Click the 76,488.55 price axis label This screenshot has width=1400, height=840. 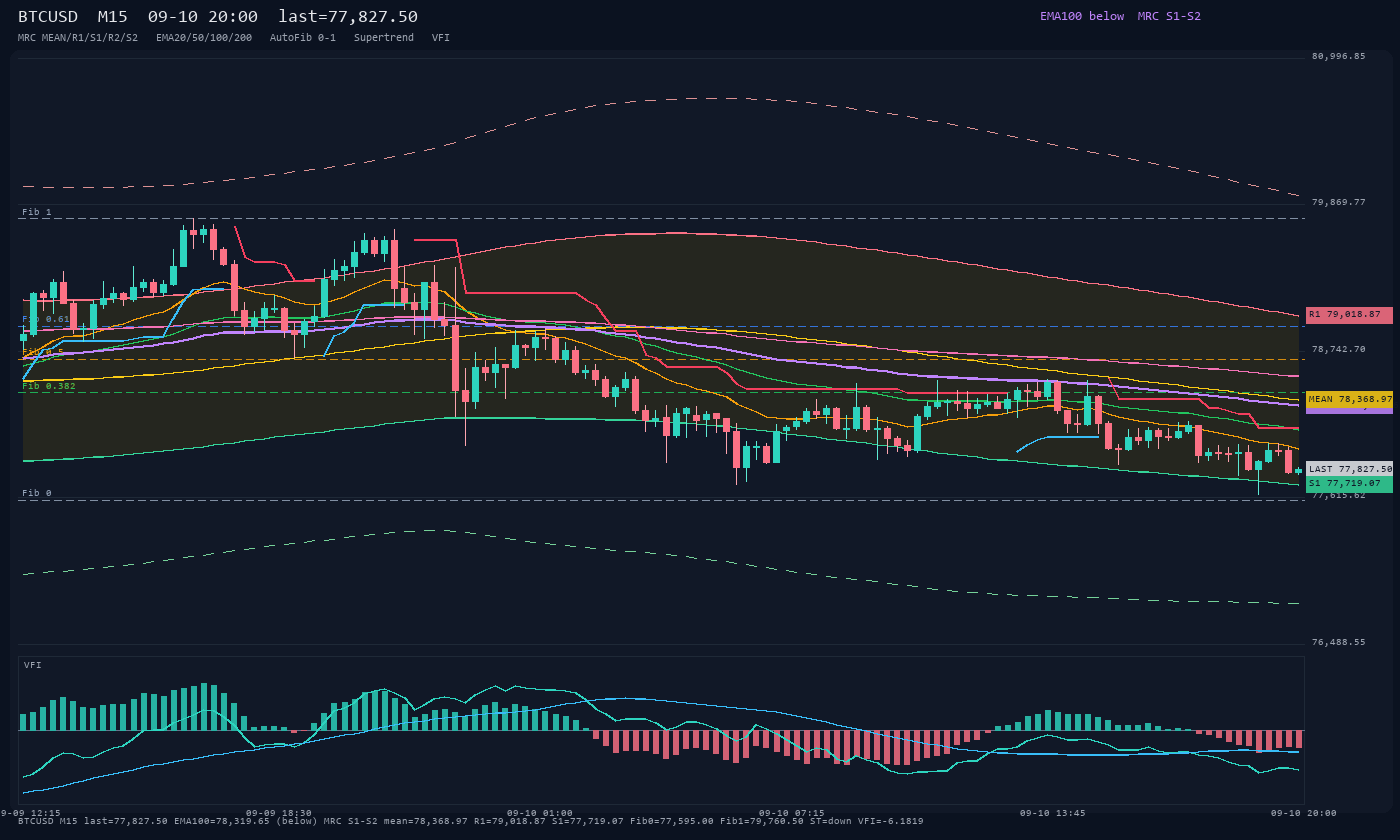pyautogui.click(x=1338, y=643)
